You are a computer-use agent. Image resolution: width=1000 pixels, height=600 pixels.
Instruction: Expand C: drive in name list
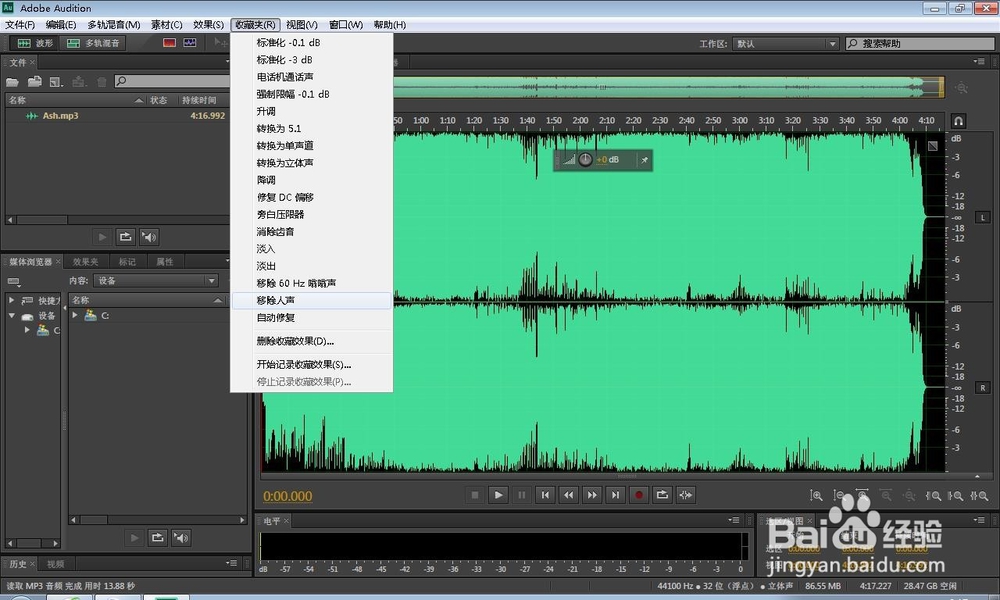[x=75, y=315]
